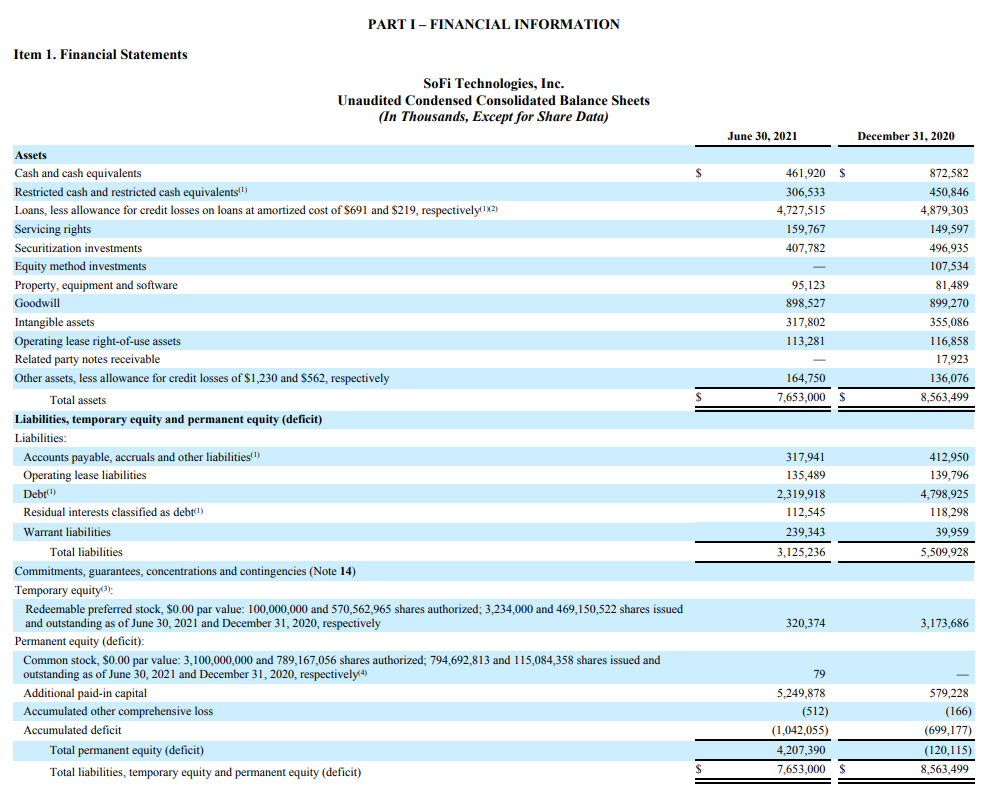
Task: Click the value 17,923
Action: point(951,359)
